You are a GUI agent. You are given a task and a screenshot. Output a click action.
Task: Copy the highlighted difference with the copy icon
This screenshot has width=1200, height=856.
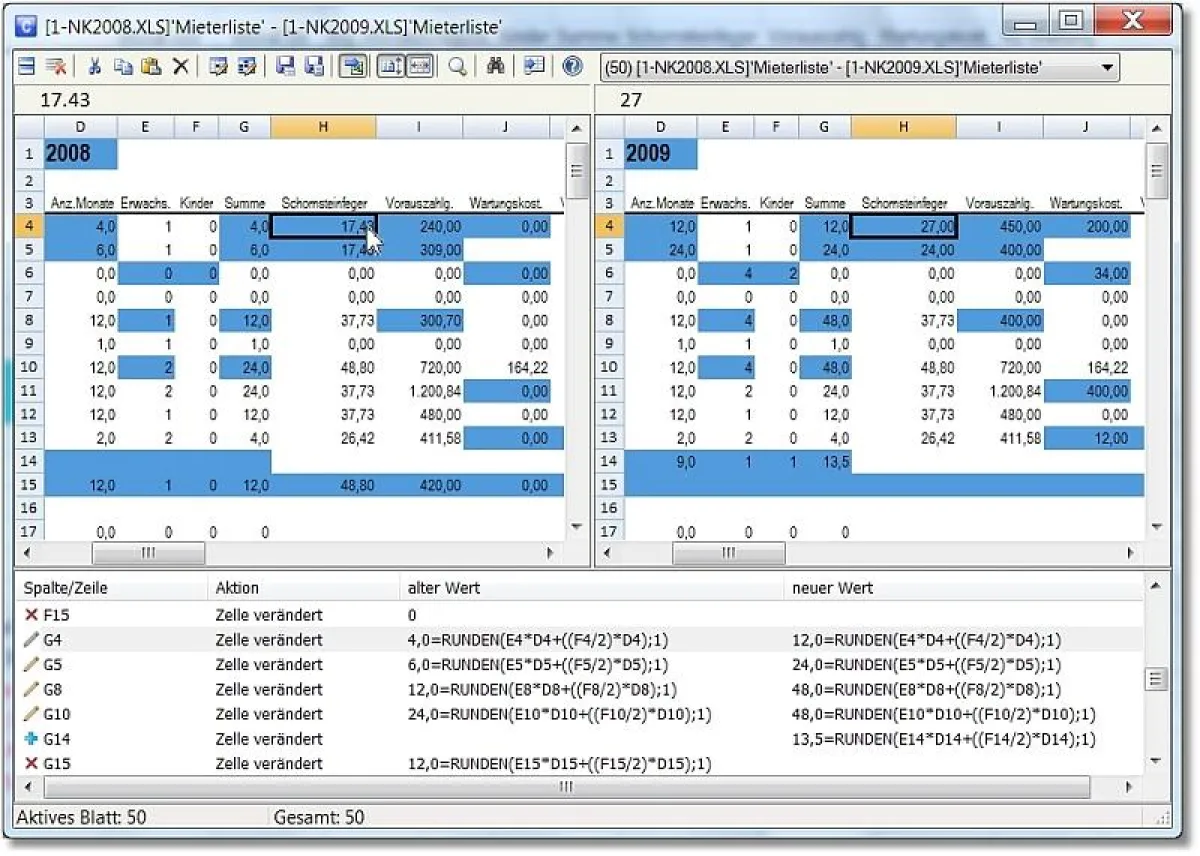(x=123, y=67)
